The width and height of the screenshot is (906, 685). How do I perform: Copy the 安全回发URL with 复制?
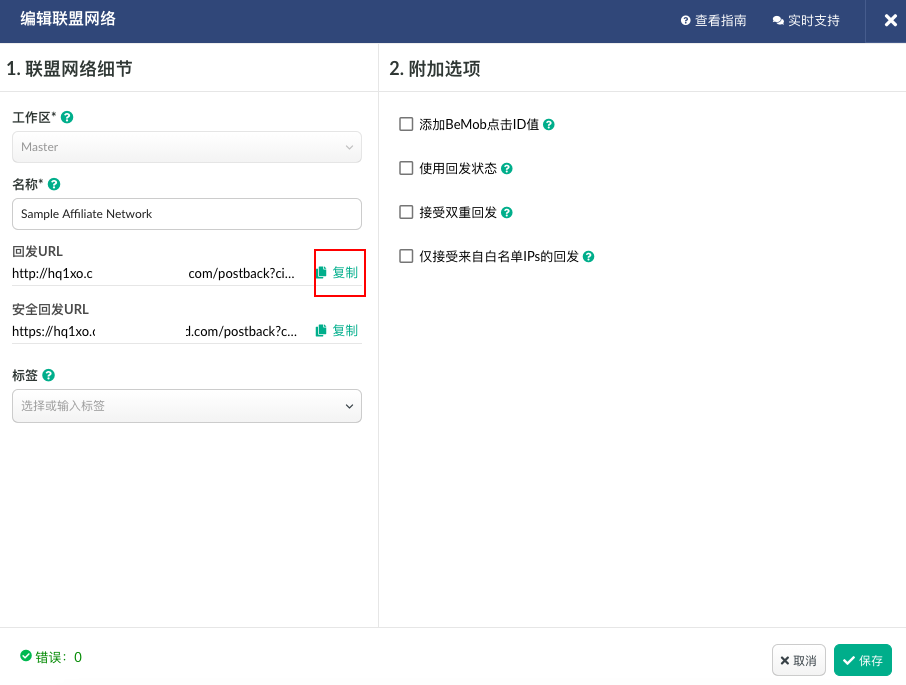coord(337,330)
